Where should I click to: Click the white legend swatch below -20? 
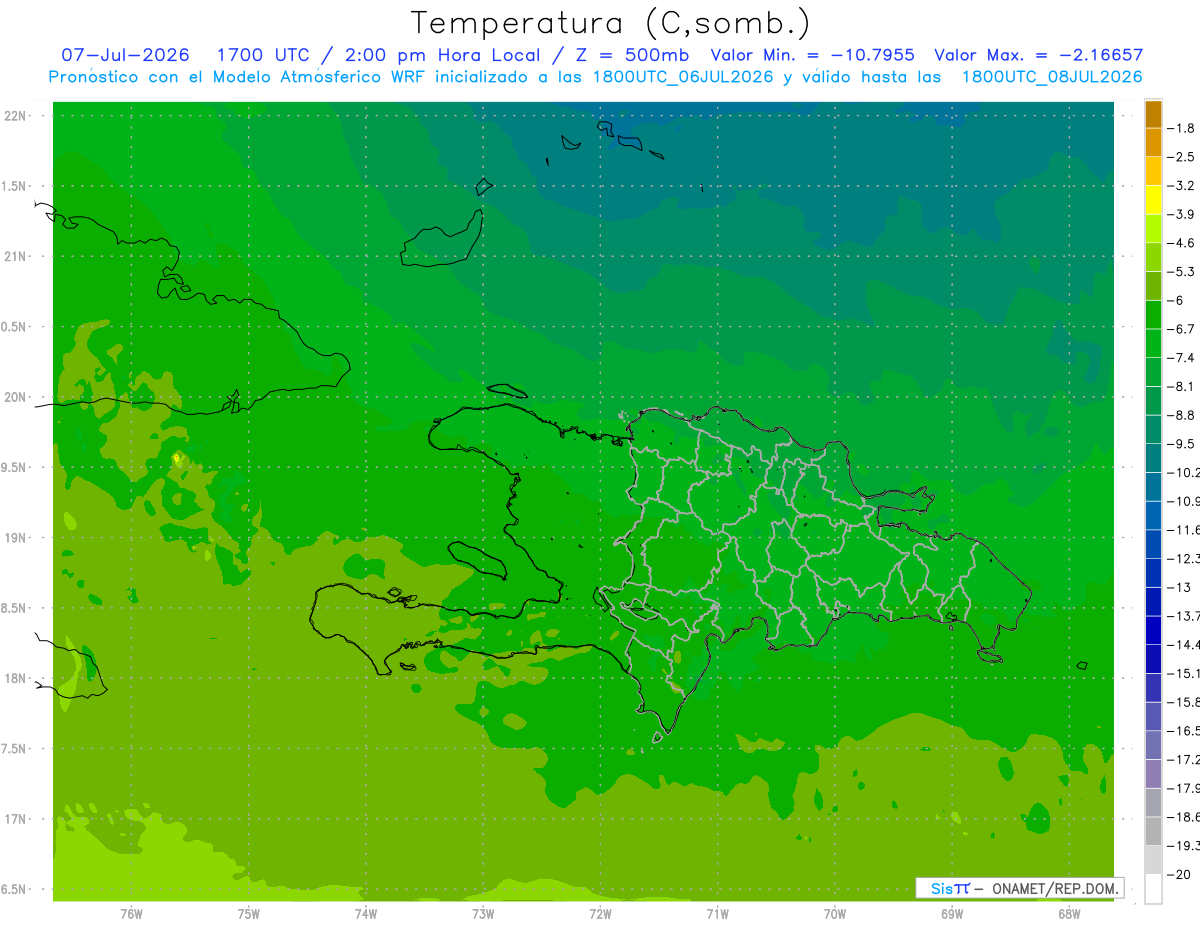(x=1153, y=889)
